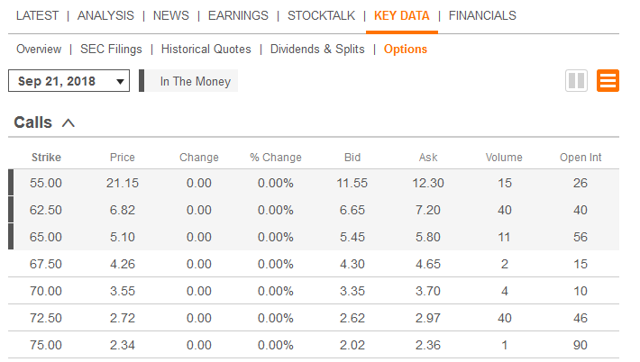Sort by the Ask column header
640x362 pixels.
pos(428,157)
